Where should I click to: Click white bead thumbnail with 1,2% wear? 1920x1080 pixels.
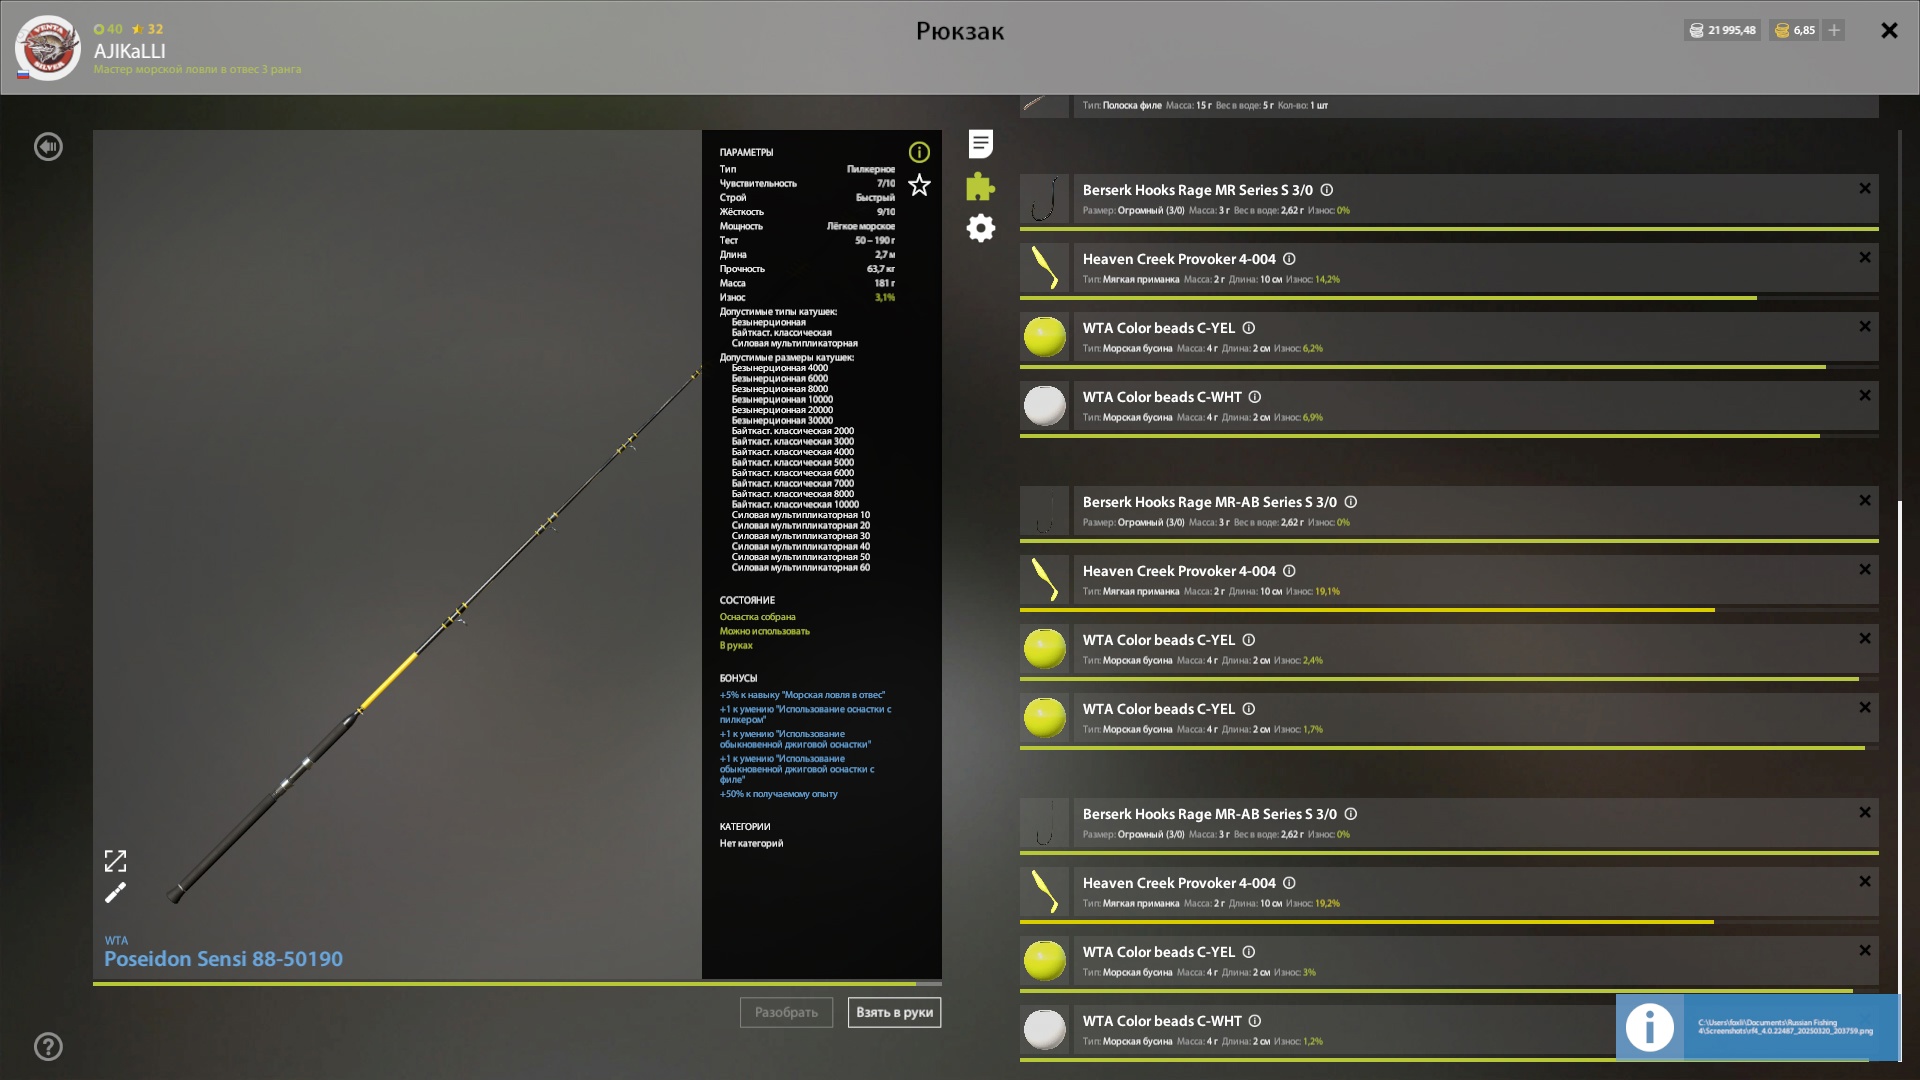click(1044, 1030)
